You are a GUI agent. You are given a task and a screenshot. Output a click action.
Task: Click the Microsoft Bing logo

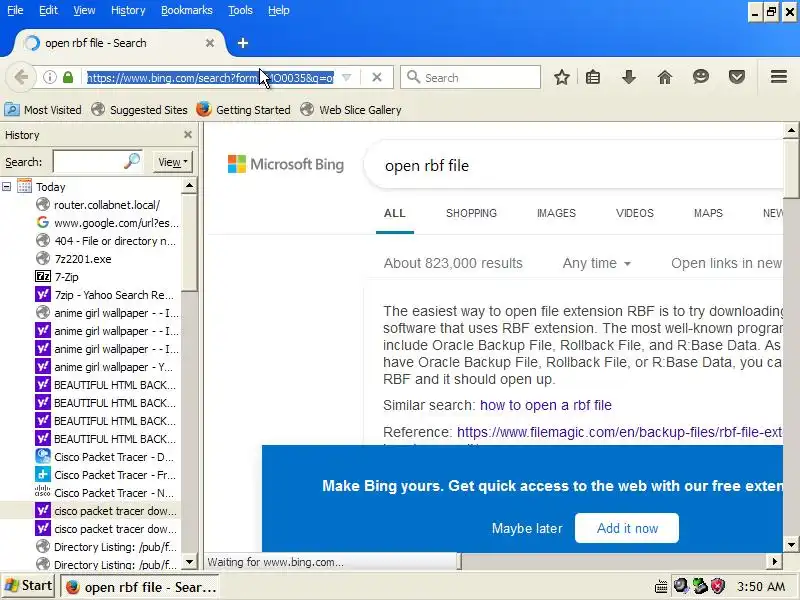[x=286, y=164]
